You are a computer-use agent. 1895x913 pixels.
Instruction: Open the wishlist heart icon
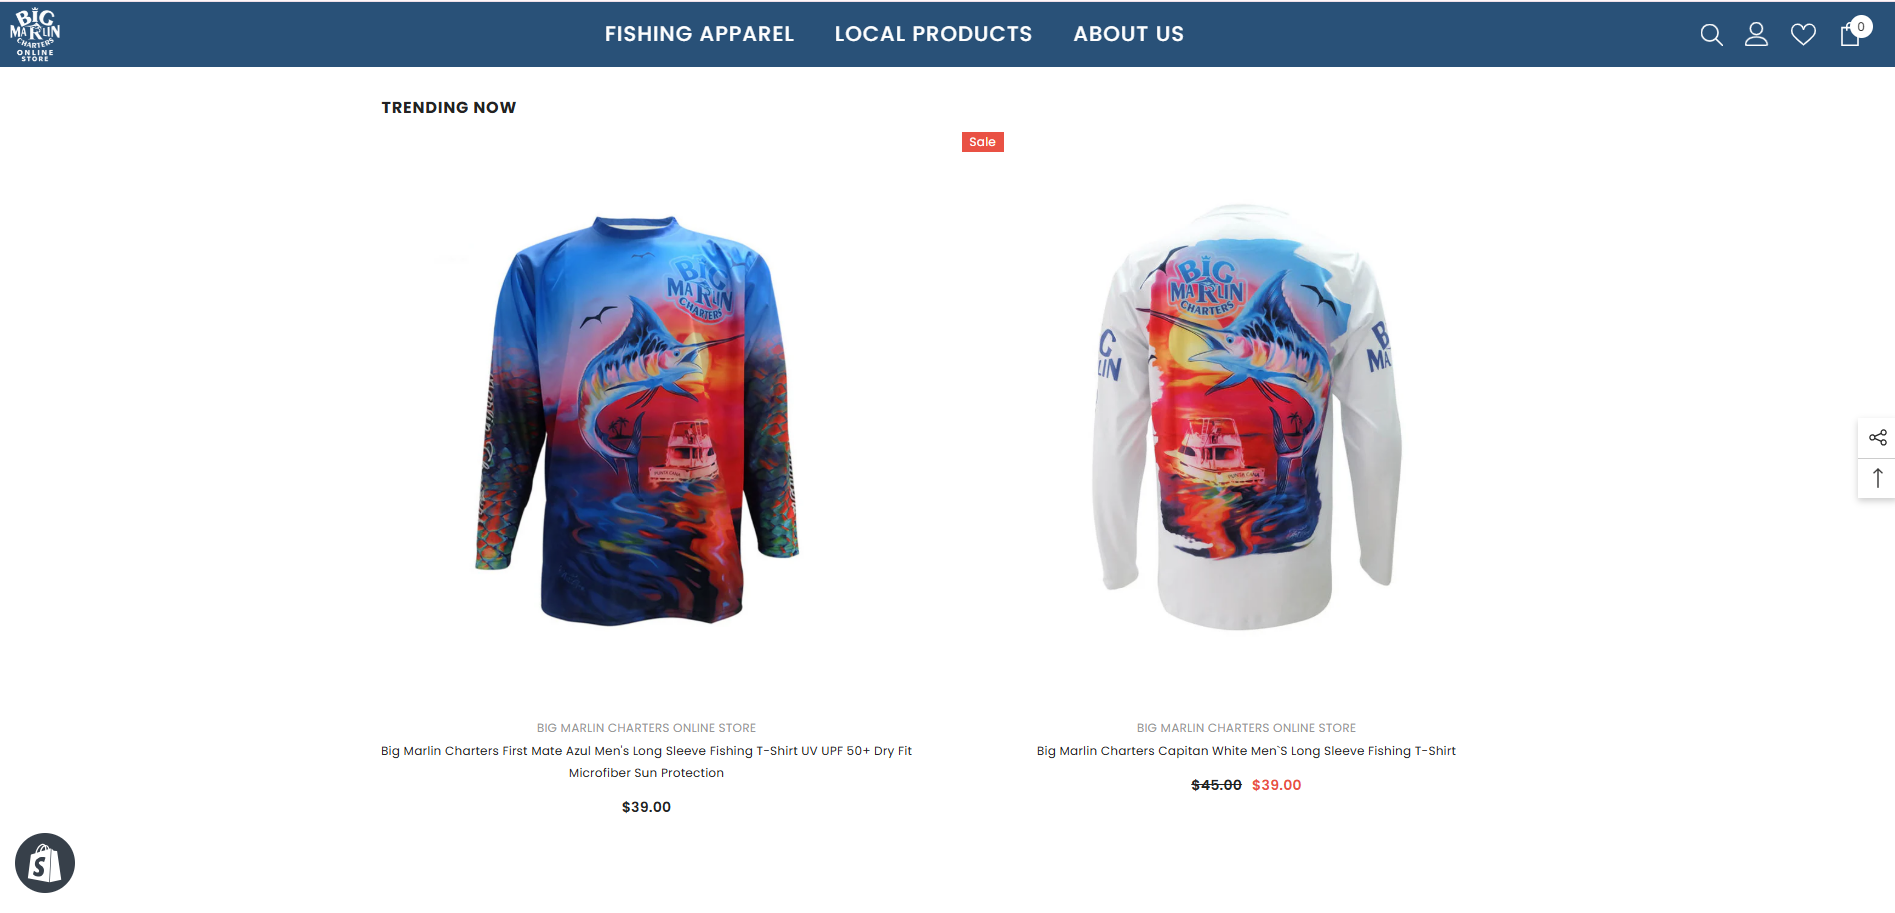1803,35
